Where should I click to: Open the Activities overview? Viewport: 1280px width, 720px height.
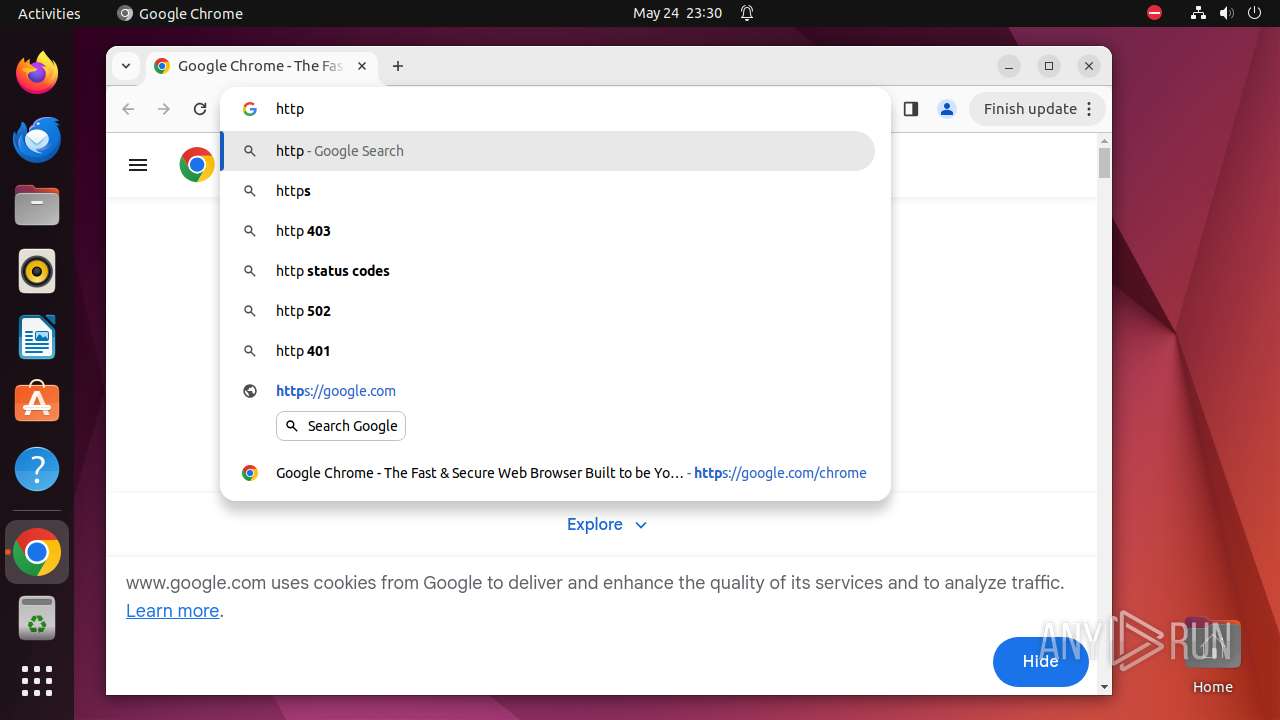coord(49,13)
